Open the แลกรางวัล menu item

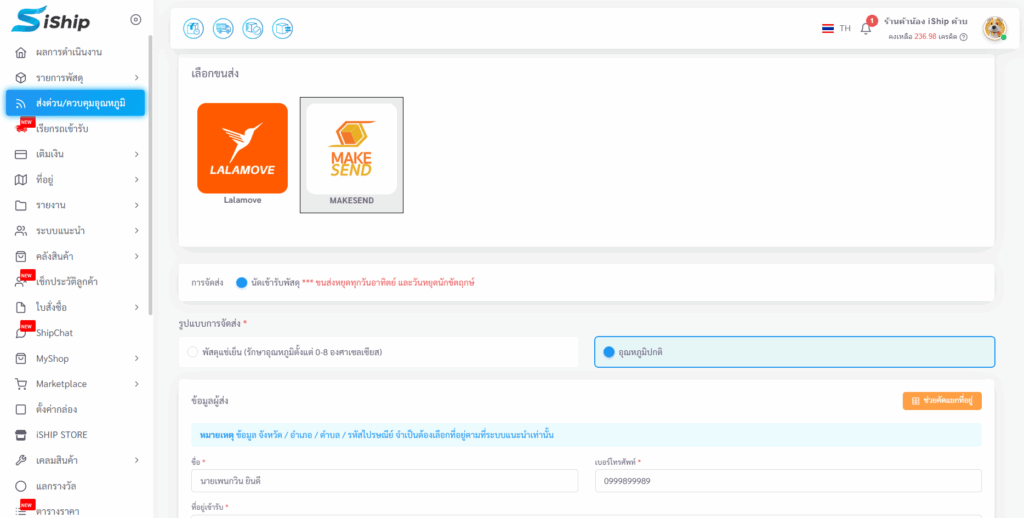click(56, 486)
